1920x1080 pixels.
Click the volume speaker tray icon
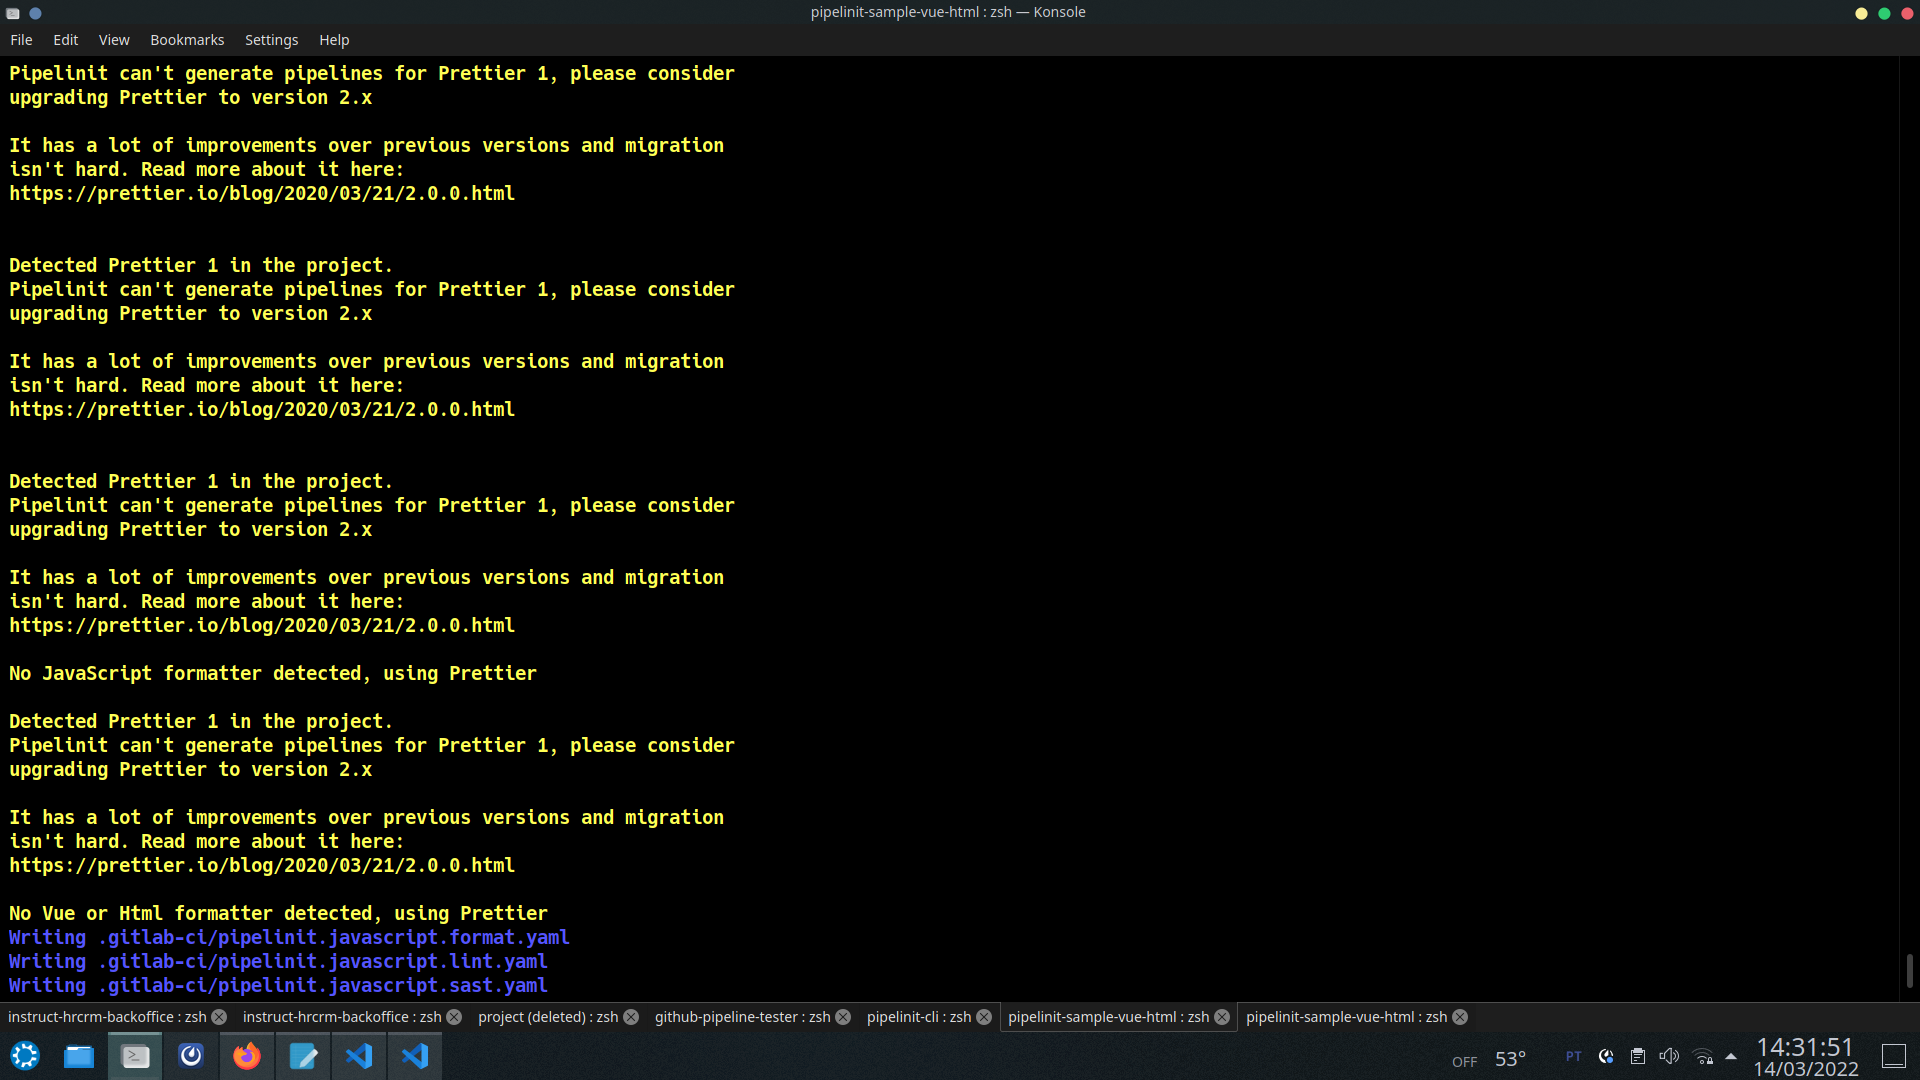(x=1668, y=1057)
